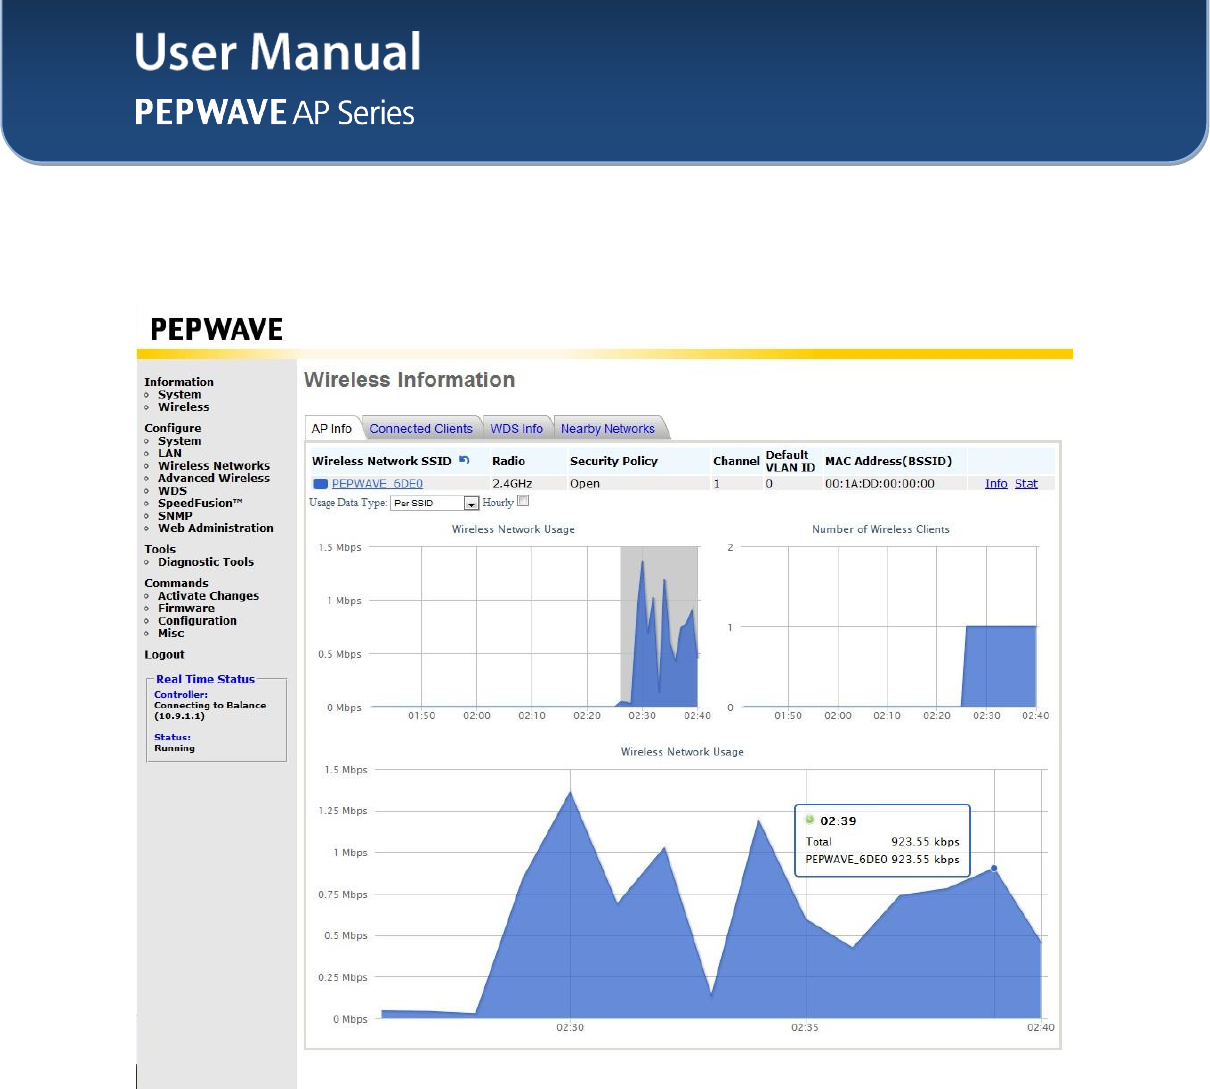Open Diagnostic Tools page
The image size is (1210, 1089).
[x=206, y=562]
